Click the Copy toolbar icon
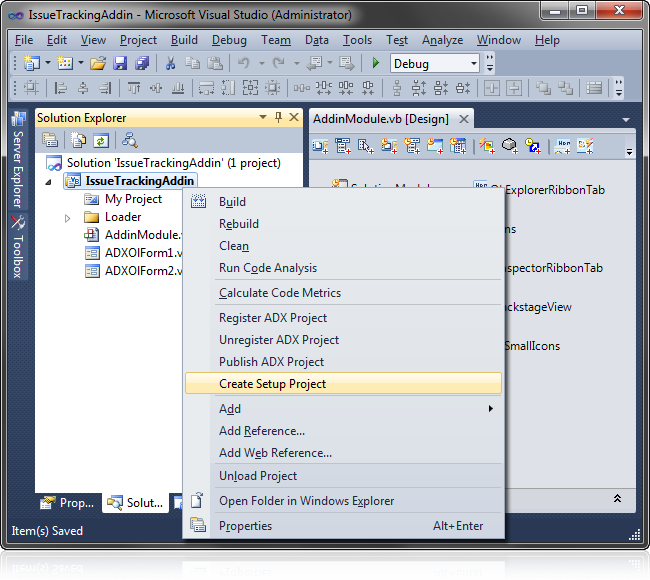Screen dimensions: 650x580 click(192, 63)
